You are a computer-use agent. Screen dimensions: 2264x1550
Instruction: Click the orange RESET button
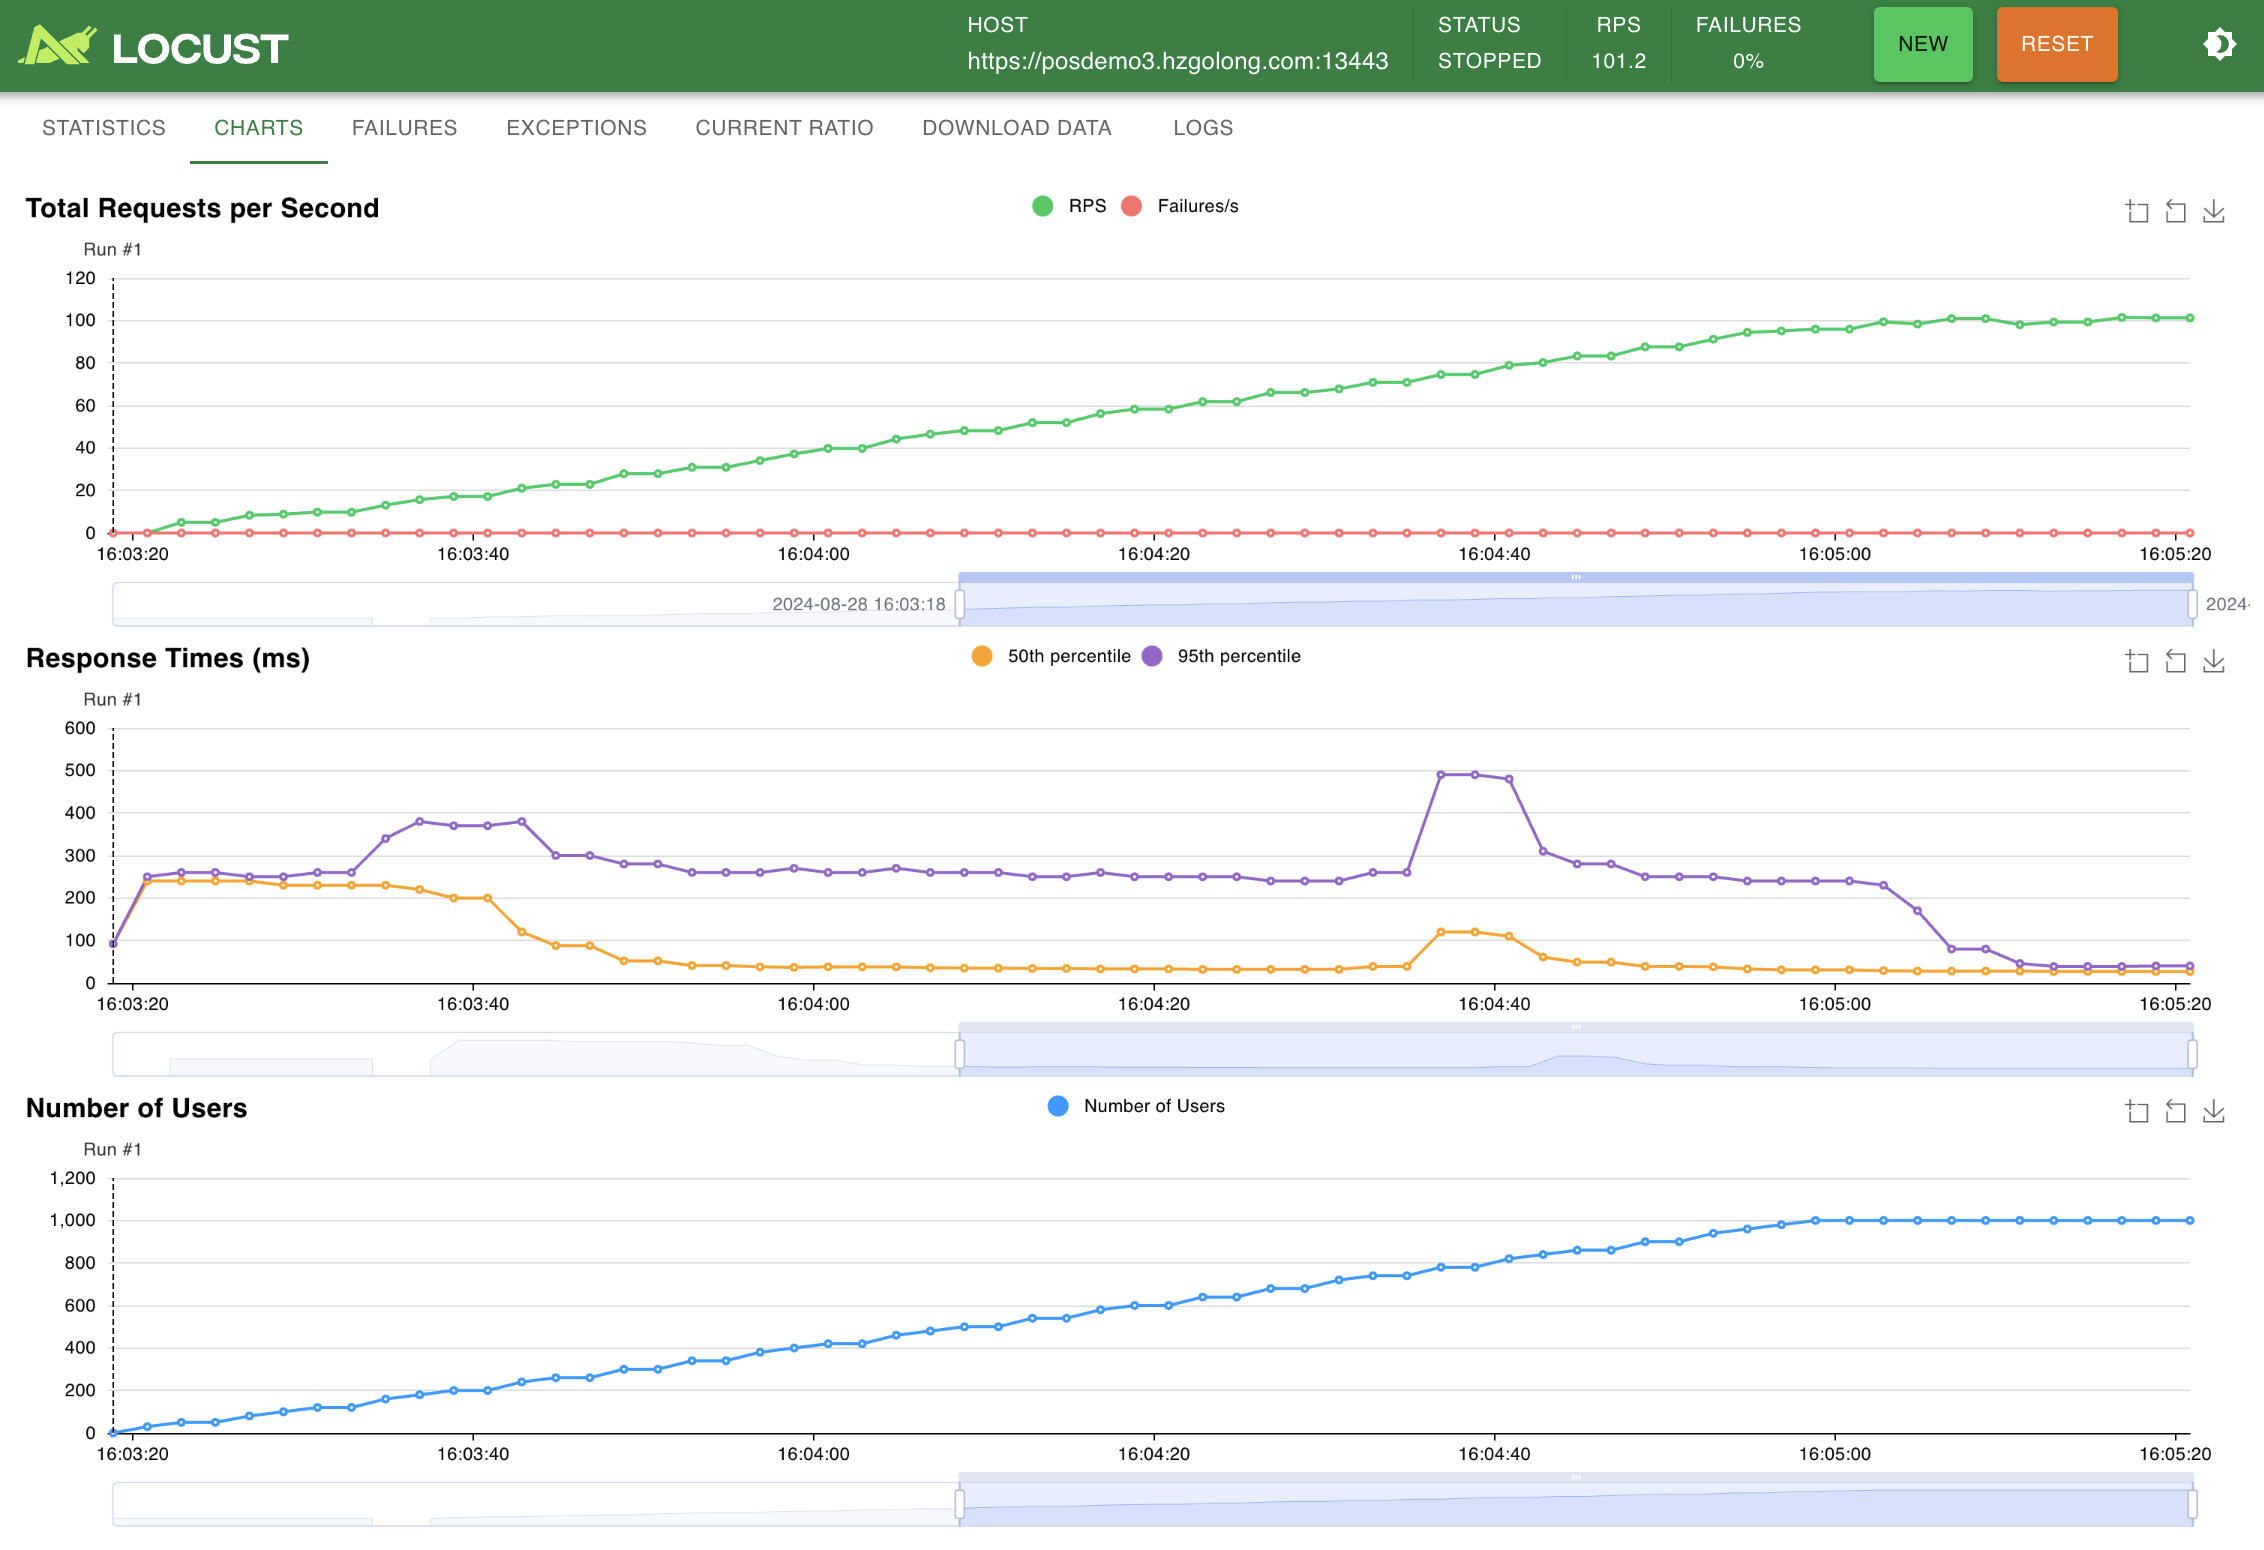coord(2057,44)
